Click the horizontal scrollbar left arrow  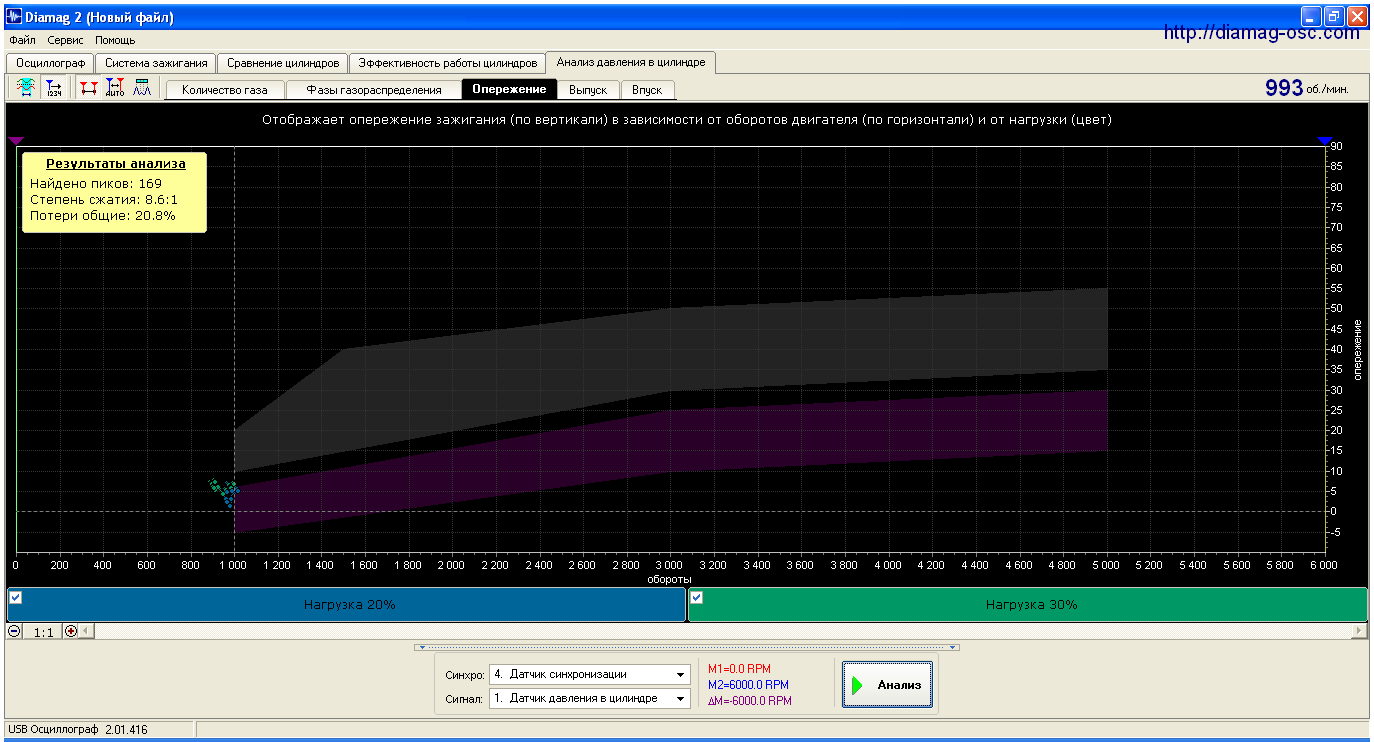click(86, 631)
